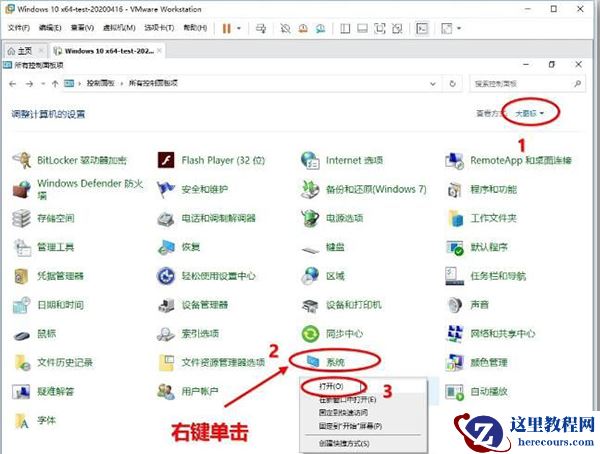This screenshot has width=600, height=454.
Task: Click the 恢复 recovery icon
Action: [166, 247]
